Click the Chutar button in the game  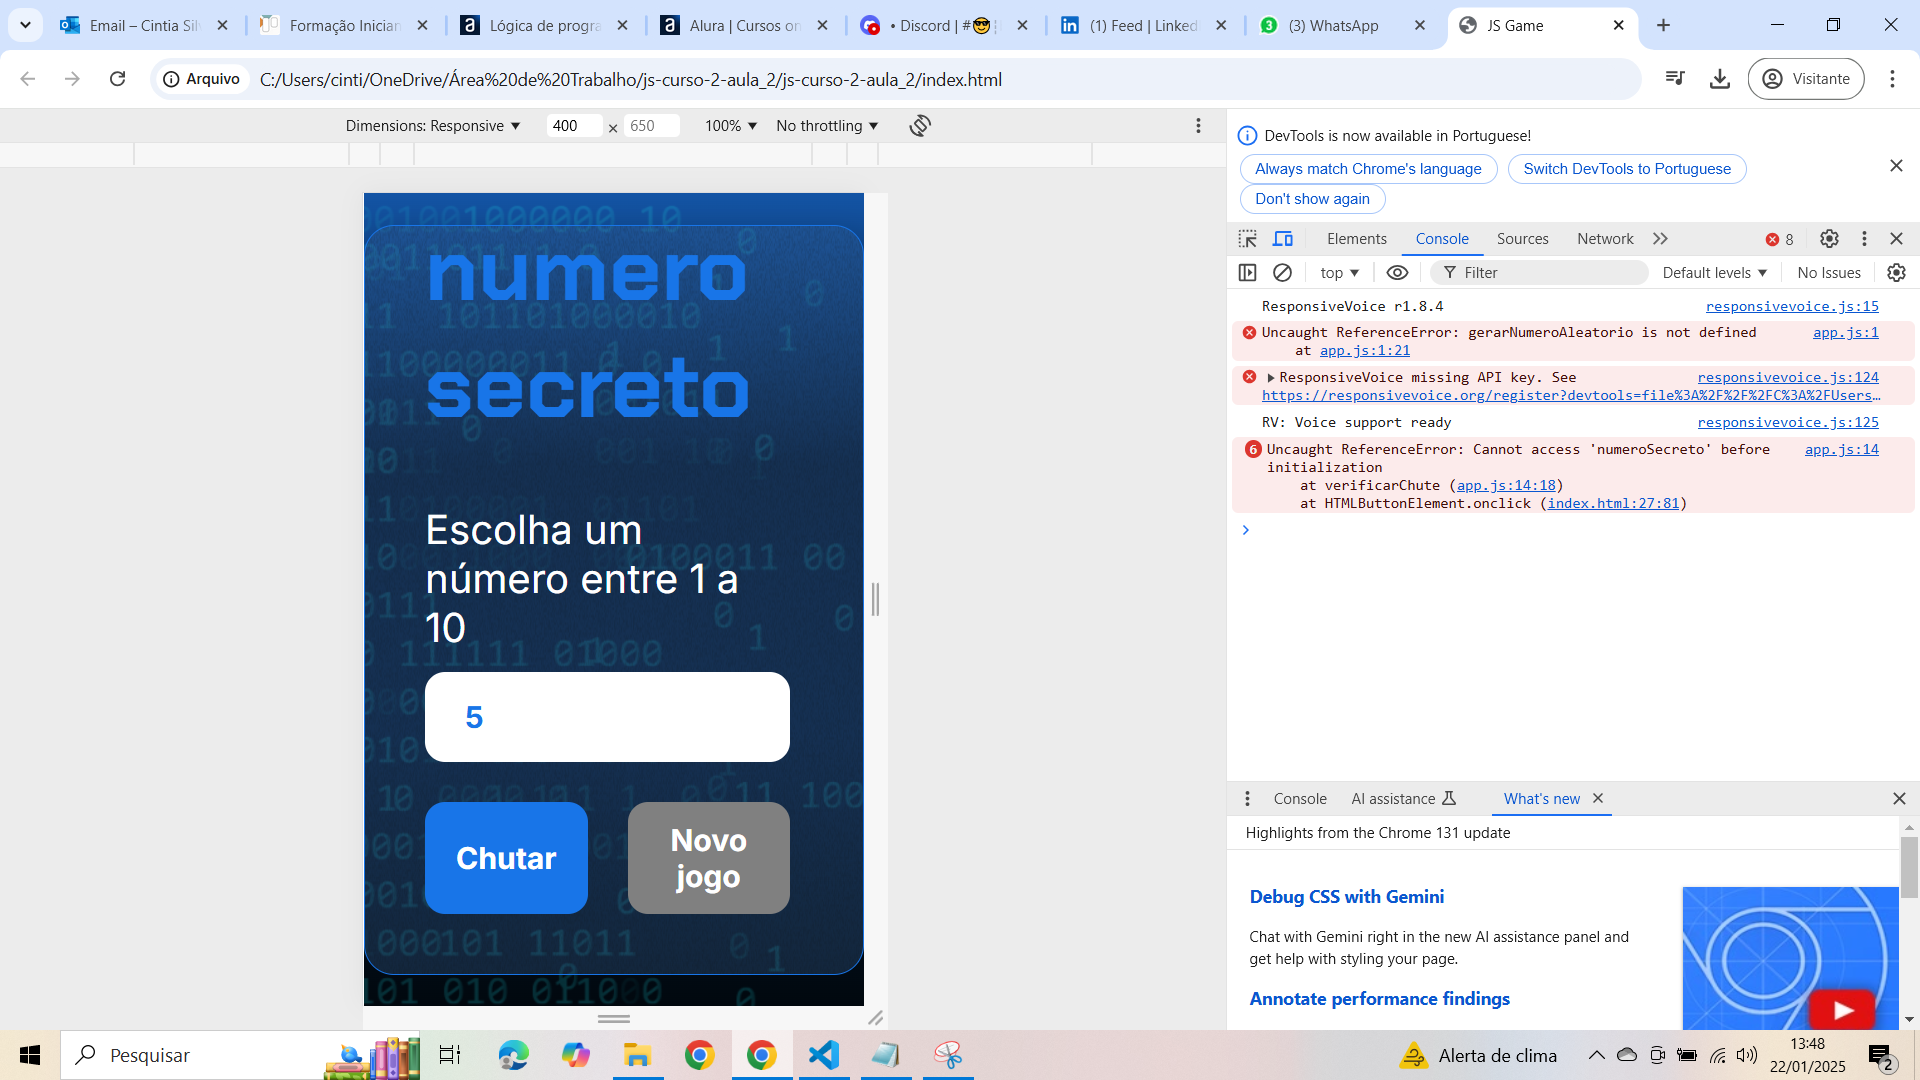click(x=504, y=857)
